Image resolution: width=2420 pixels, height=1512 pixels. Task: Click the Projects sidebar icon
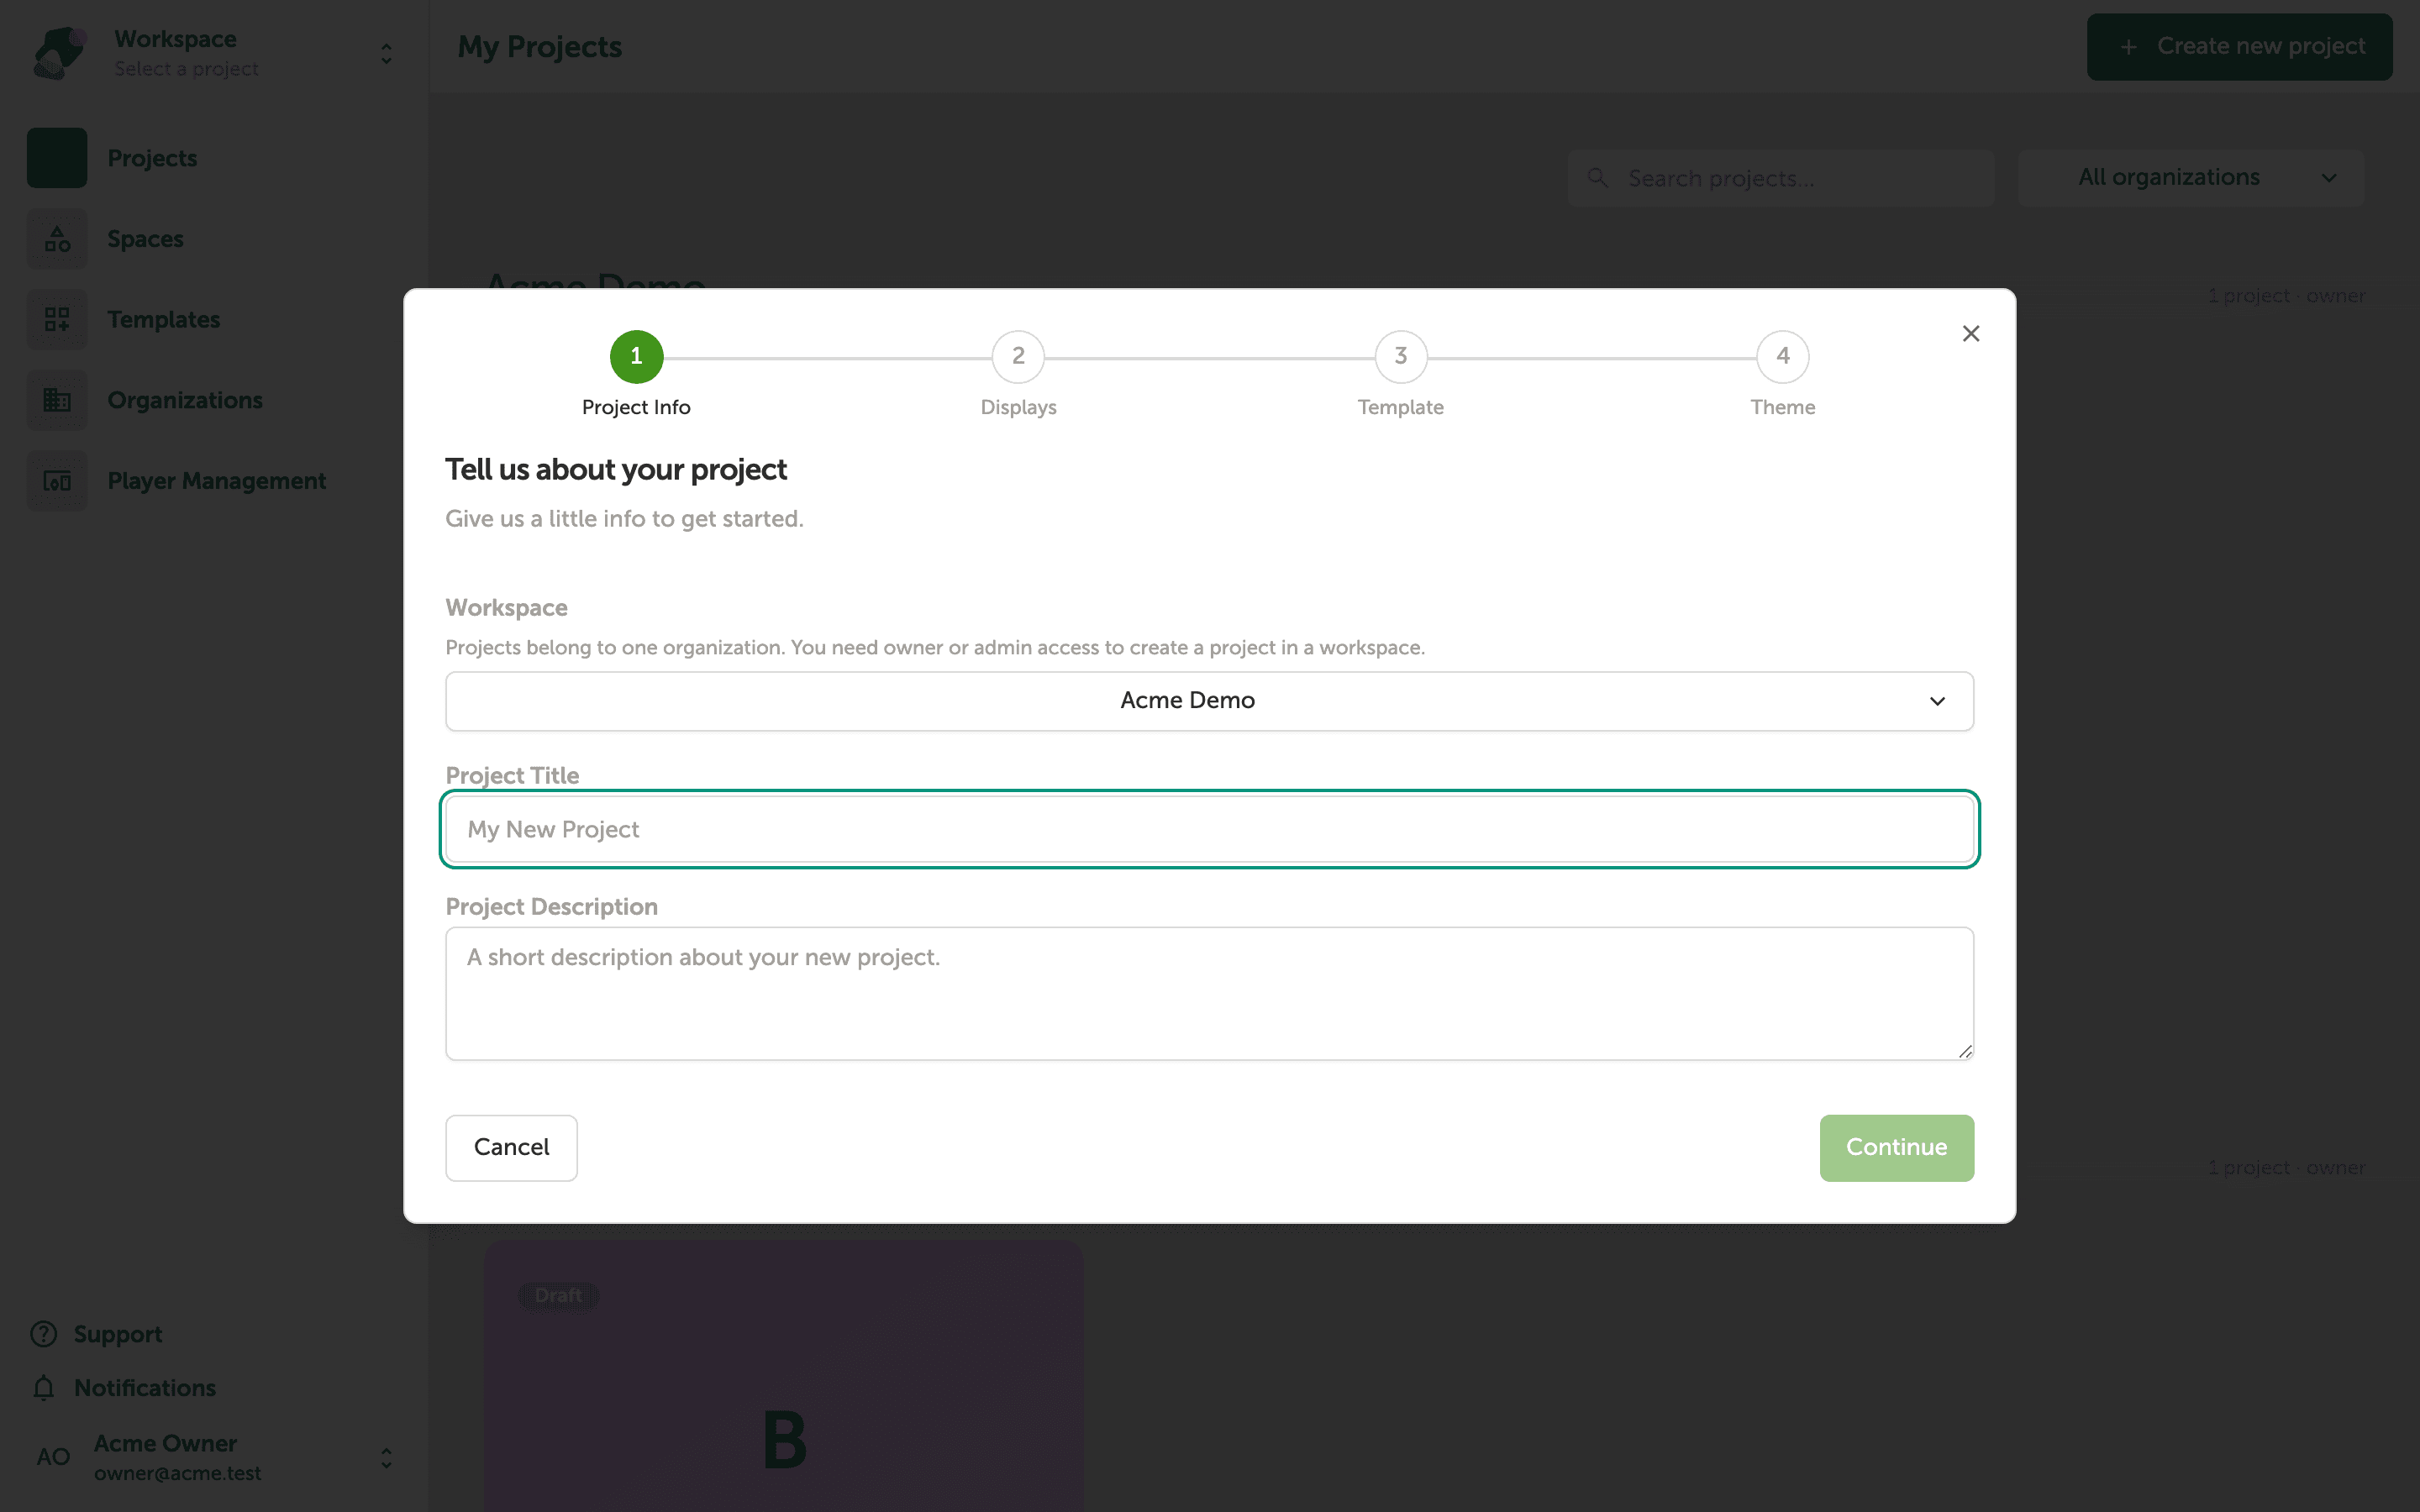[x=57, y=158]
